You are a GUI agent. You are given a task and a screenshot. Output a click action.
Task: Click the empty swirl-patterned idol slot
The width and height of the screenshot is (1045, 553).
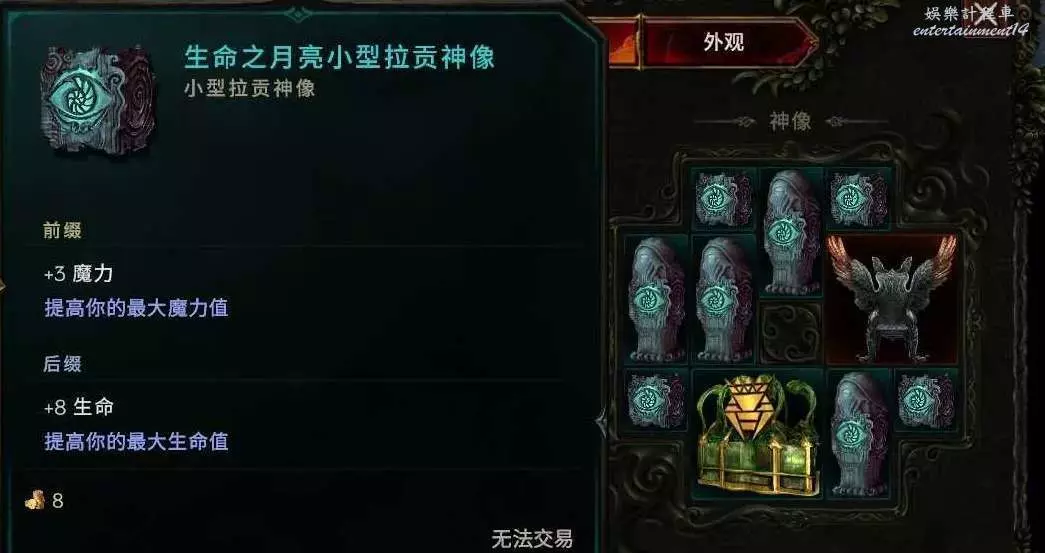(x=791, y=332)
